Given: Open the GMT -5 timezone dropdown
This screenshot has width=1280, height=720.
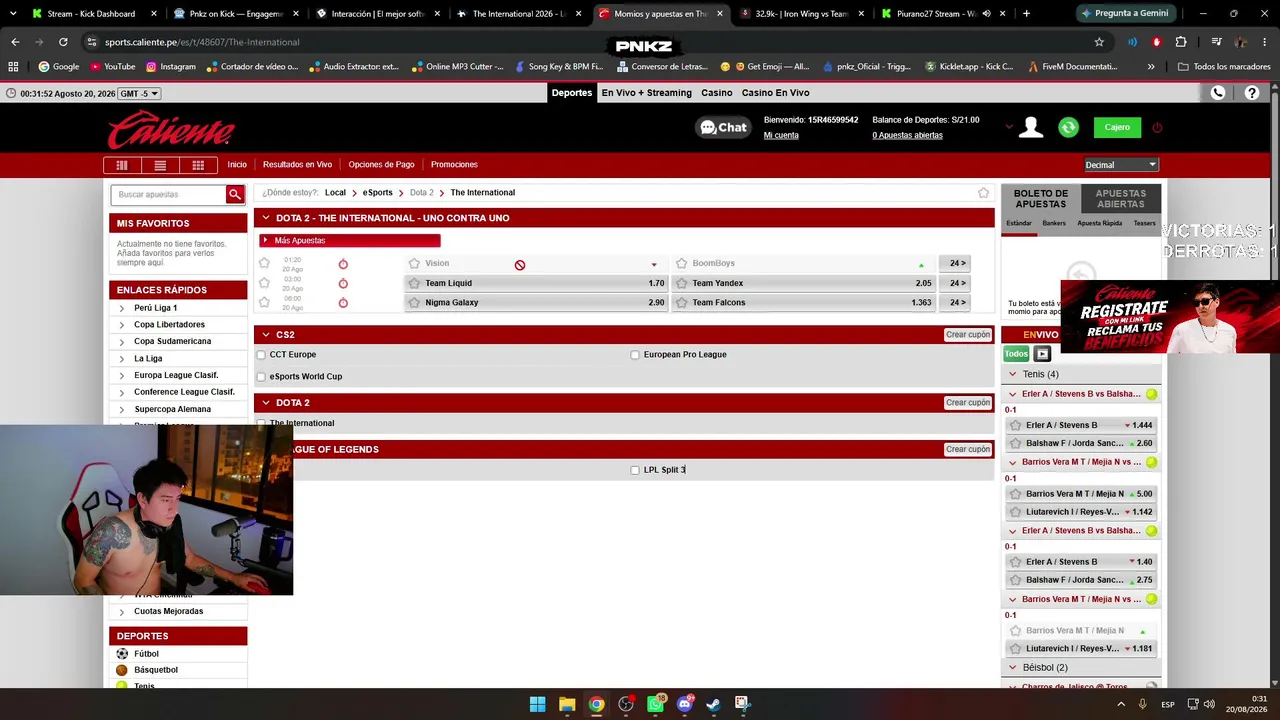Looking at the screenshot, I should click(139, 93).
